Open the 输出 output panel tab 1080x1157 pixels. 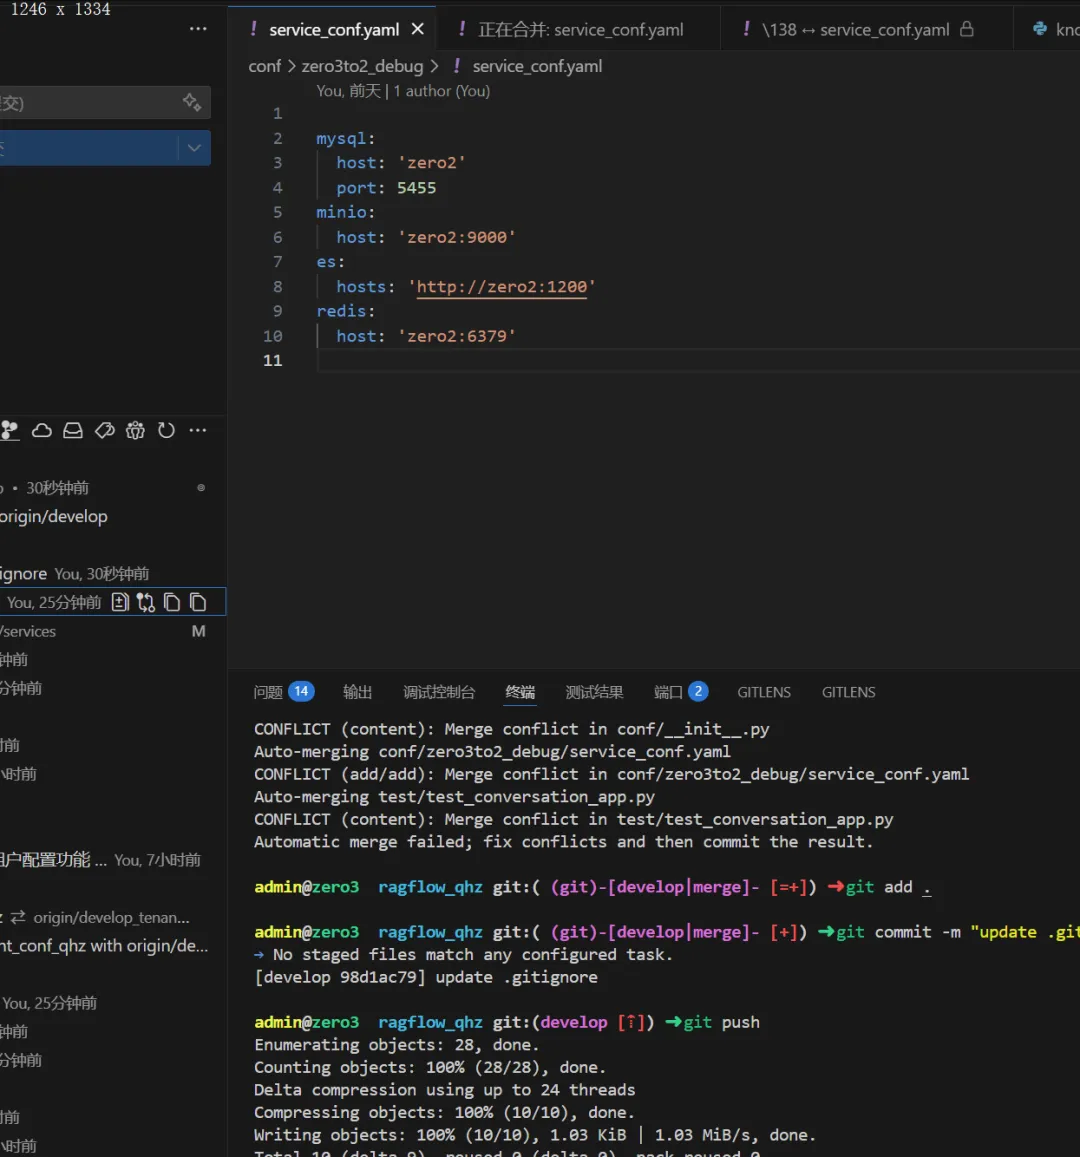point(358,692)
